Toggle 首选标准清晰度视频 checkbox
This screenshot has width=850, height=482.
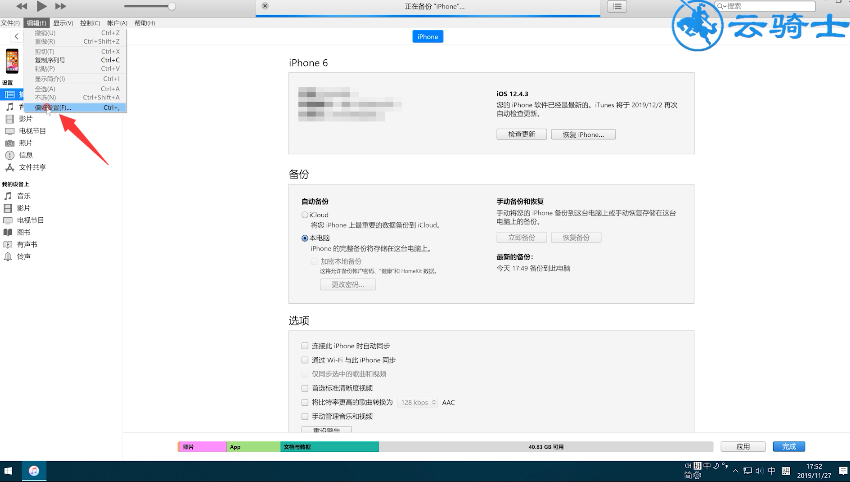tap(305, 388)
